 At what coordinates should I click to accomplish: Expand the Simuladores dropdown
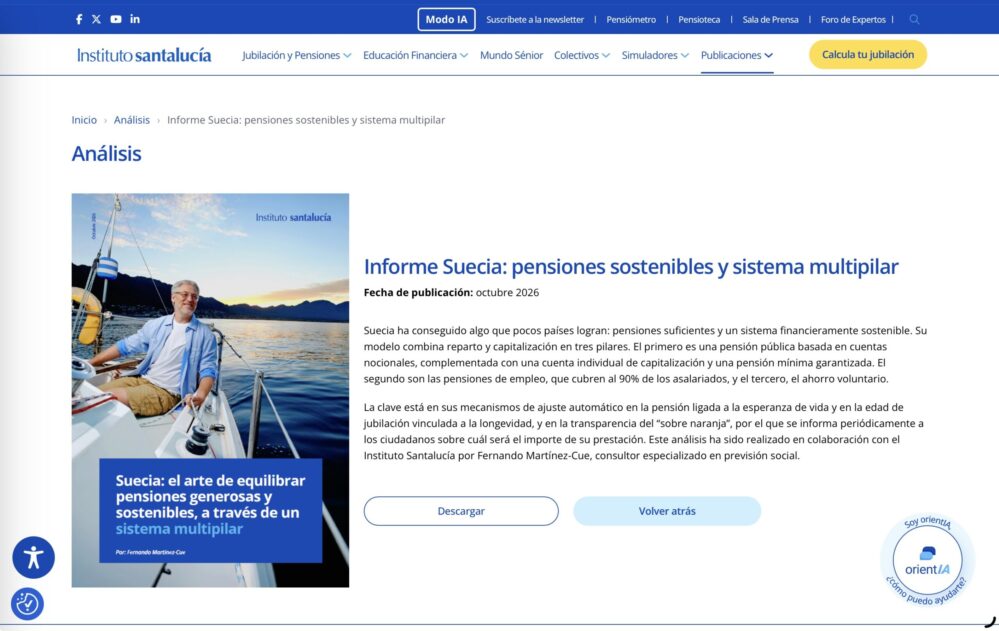pyautogui.click(x=655, y=55)
